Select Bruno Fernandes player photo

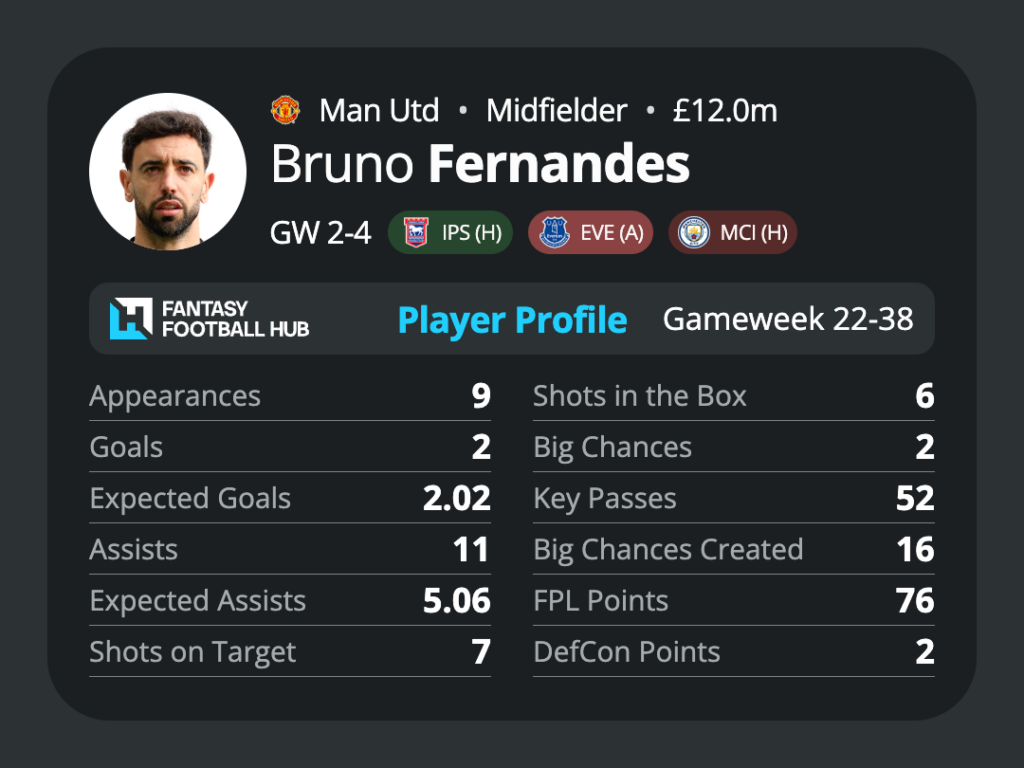[168, 172]
